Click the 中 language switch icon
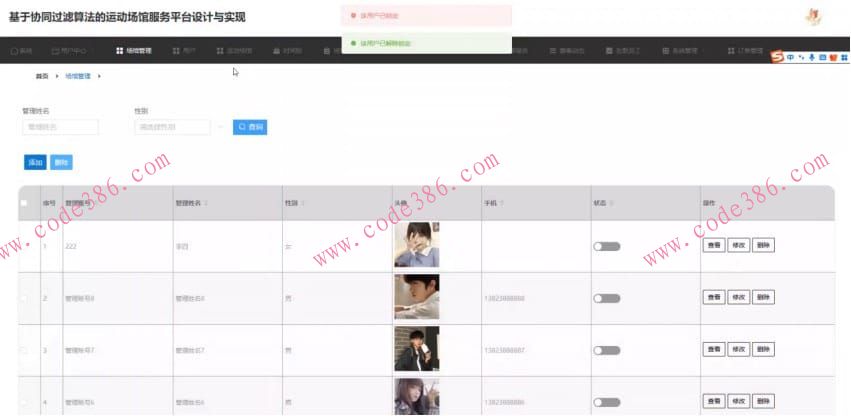The image size is (851, 416). tap(791, 57)
